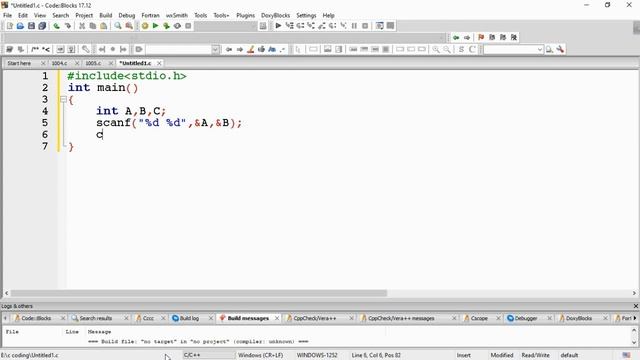Click the Windows (CR+LF) status bar entry
Screen dimensions: 640x360
pyautogui.click(x=260, y=355)
